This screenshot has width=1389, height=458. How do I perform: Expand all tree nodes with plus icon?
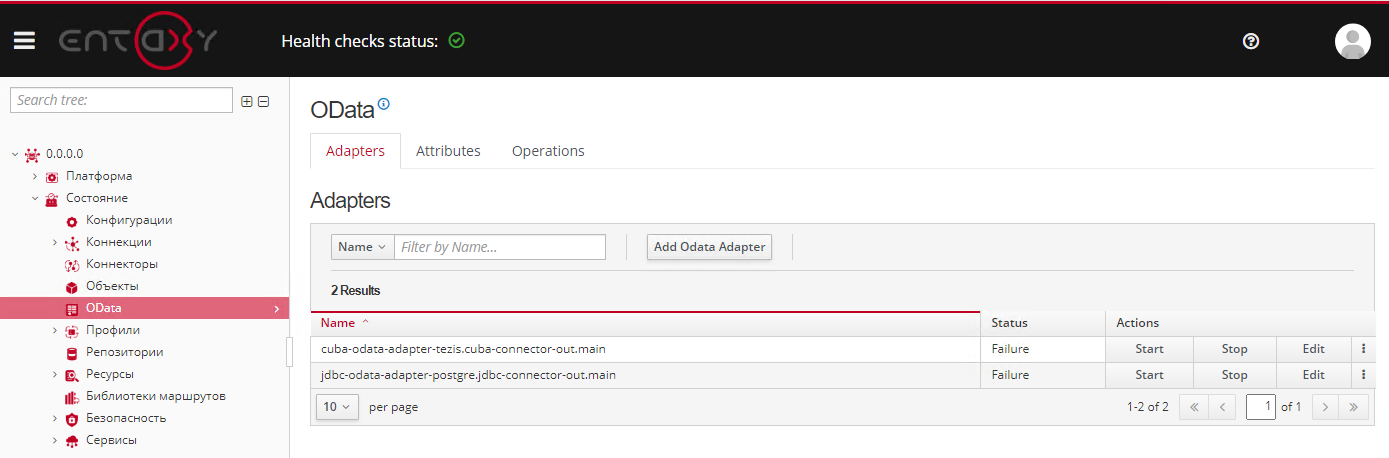(247, 101)
